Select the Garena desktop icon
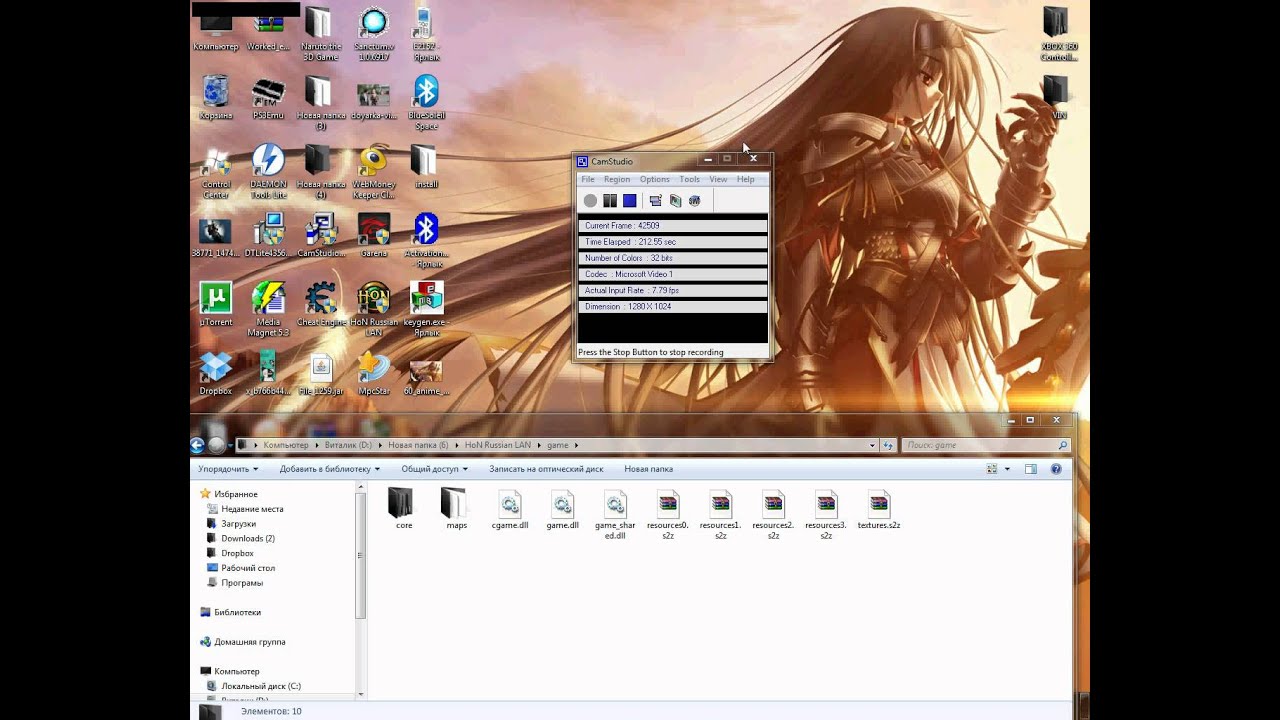 [x=374, y=235]
